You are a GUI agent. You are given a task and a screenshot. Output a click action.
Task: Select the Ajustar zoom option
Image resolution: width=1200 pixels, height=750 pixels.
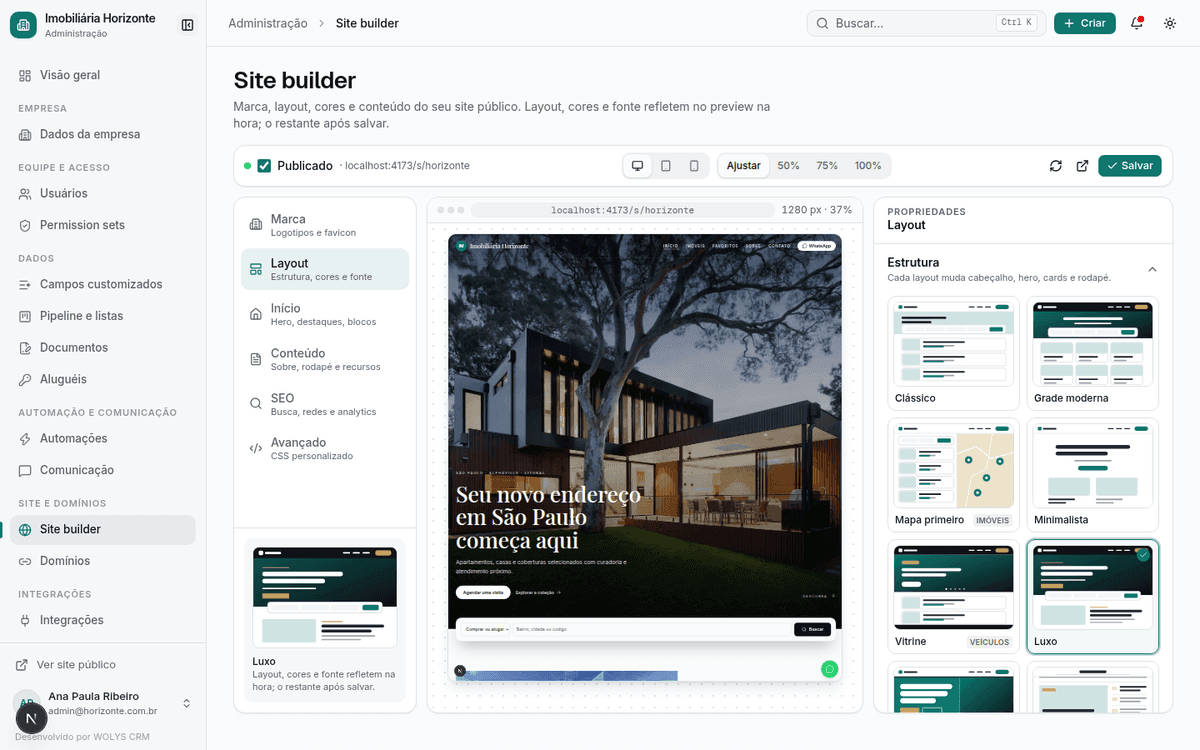[744, 166]
